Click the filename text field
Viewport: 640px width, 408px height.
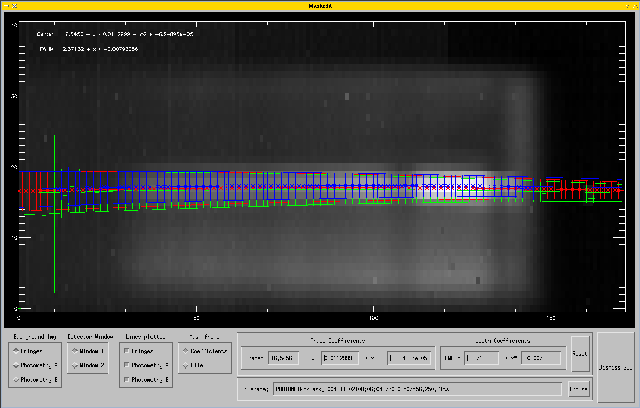tap(417, 389)
